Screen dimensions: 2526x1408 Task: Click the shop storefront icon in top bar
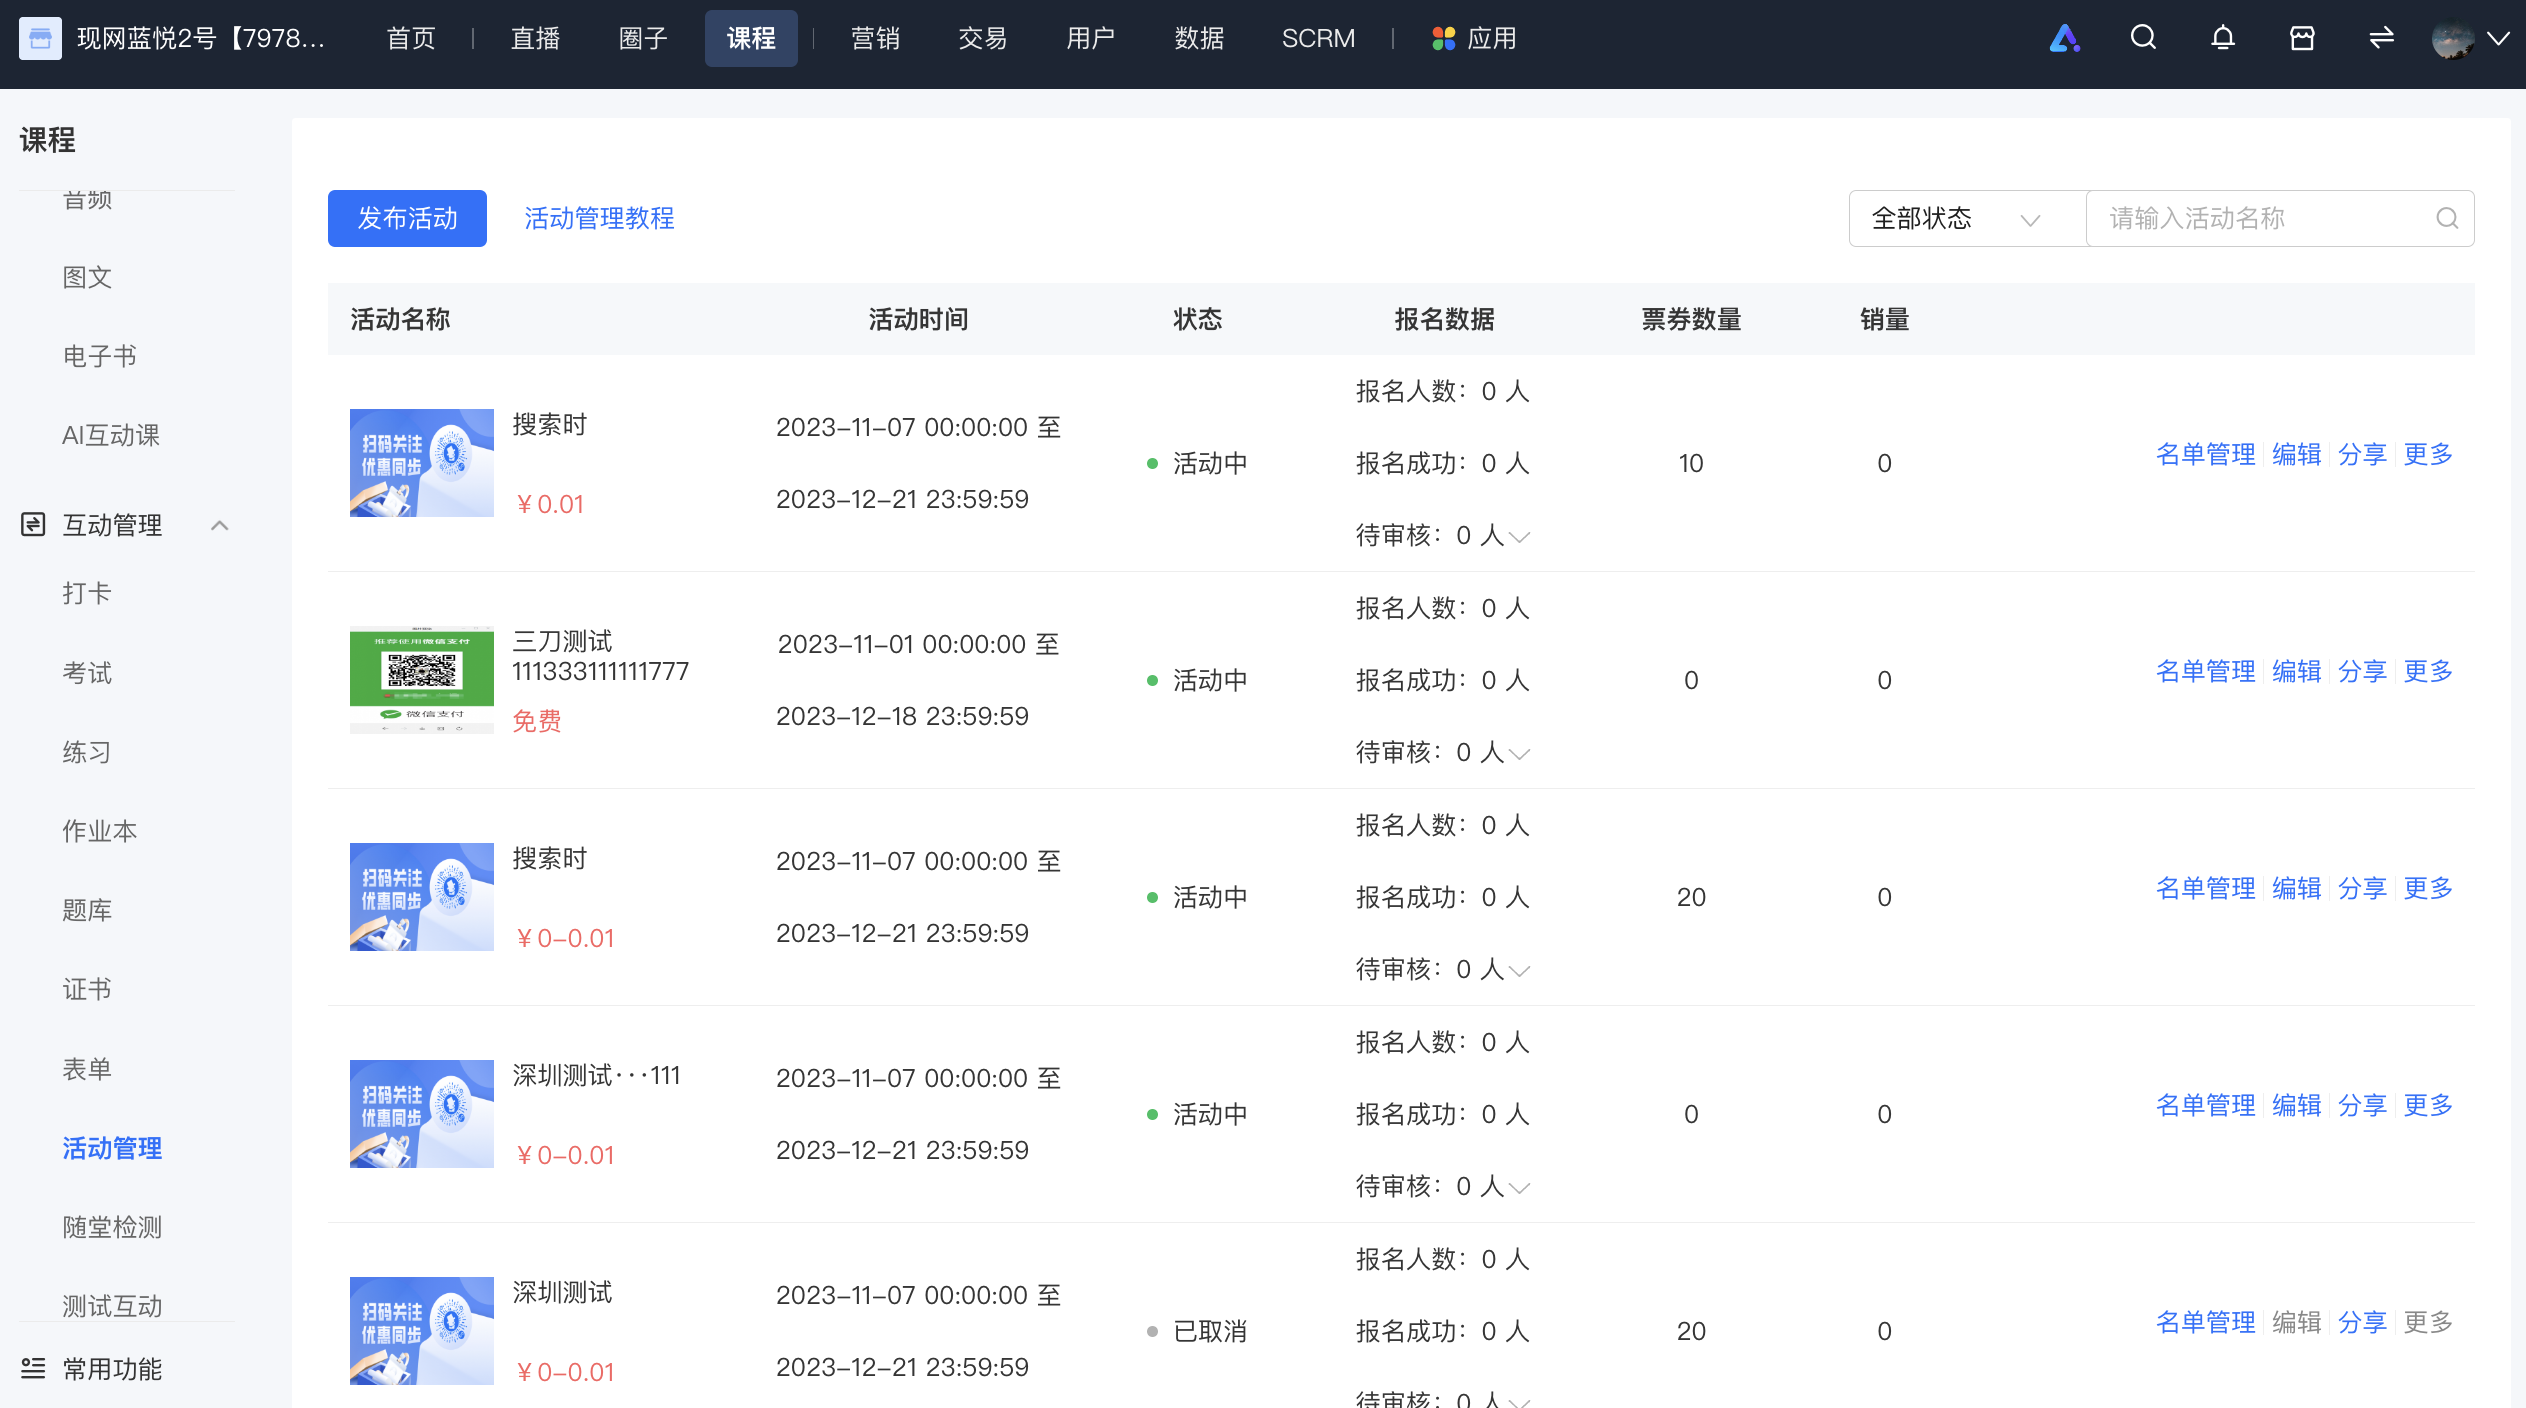(2302, 38)
